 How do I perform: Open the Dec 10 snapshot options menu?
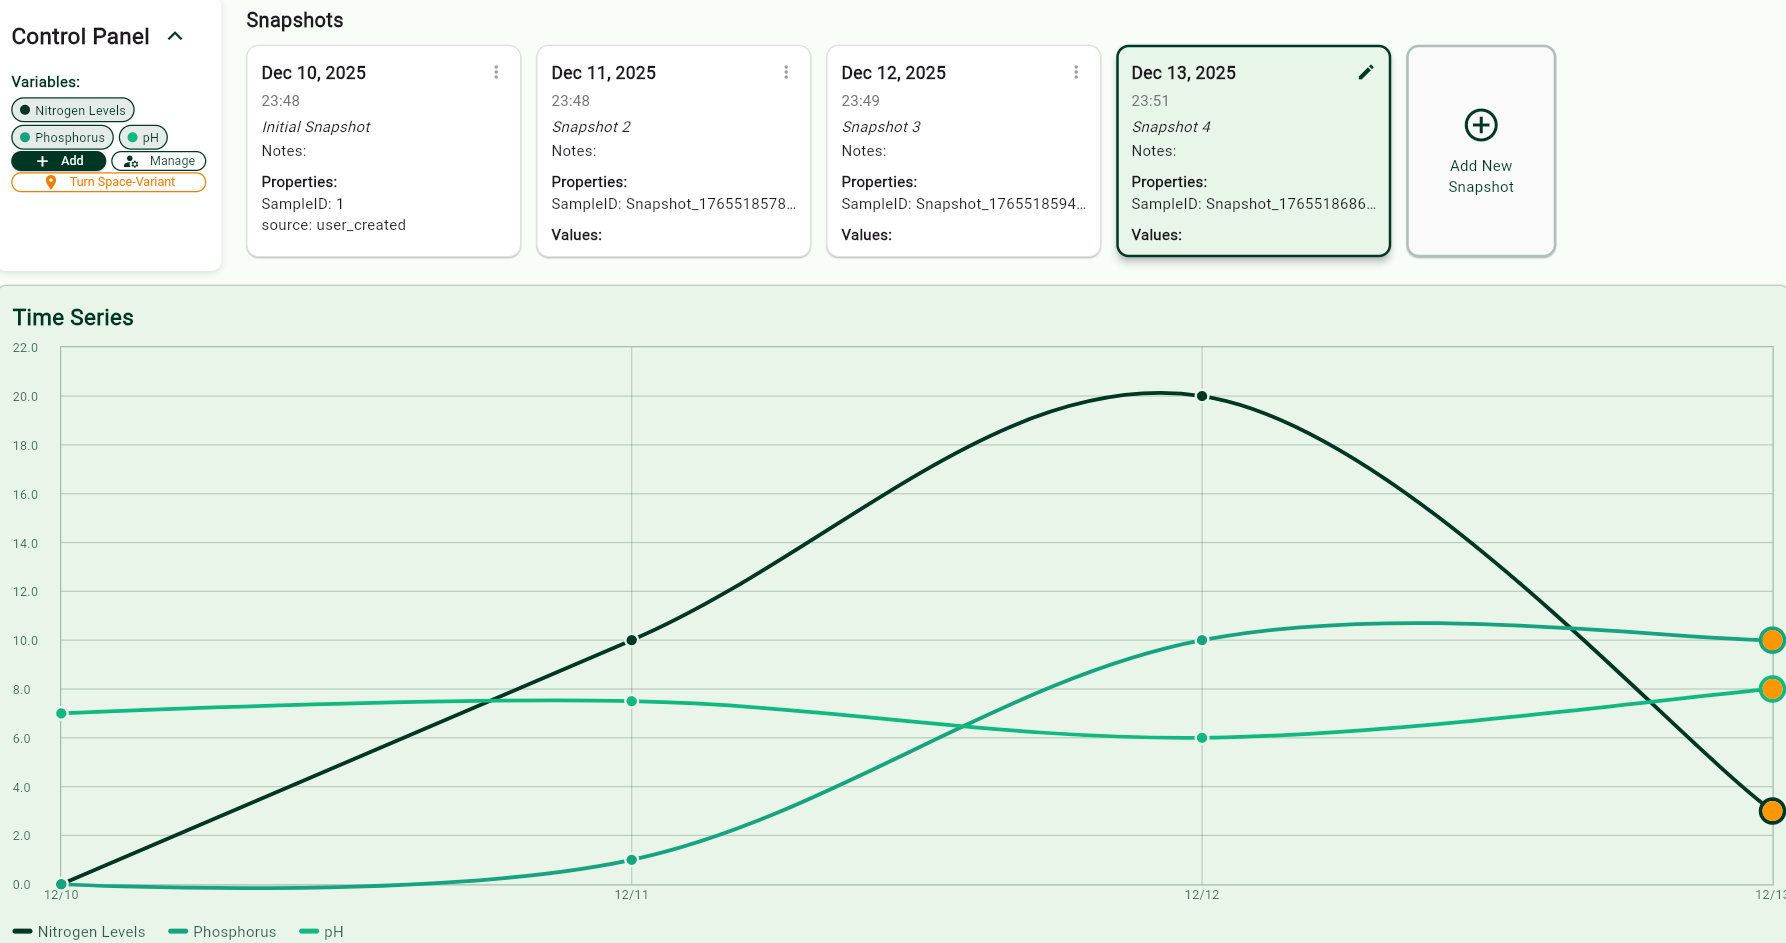[x=496, y=72]
